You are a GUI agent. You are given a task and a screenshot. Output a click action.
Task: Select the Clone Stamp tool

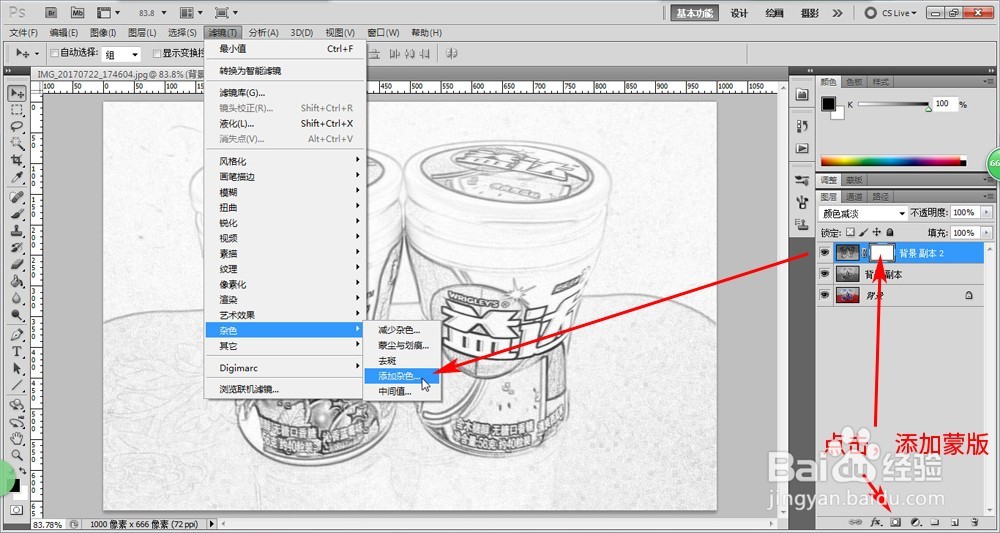pyautogui.click(x=17, y=230)
